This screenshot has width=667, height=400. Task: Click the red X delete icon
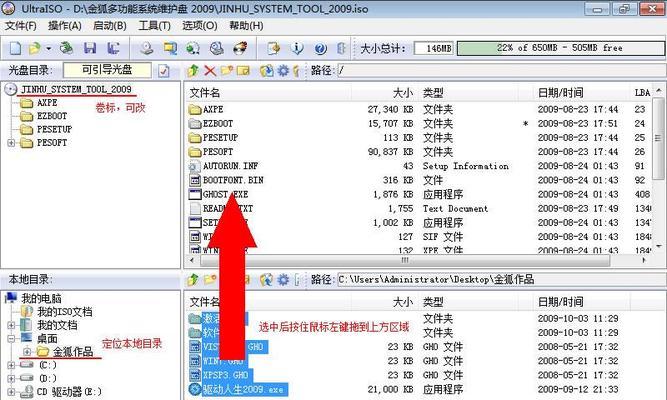[x=210, y=71]
